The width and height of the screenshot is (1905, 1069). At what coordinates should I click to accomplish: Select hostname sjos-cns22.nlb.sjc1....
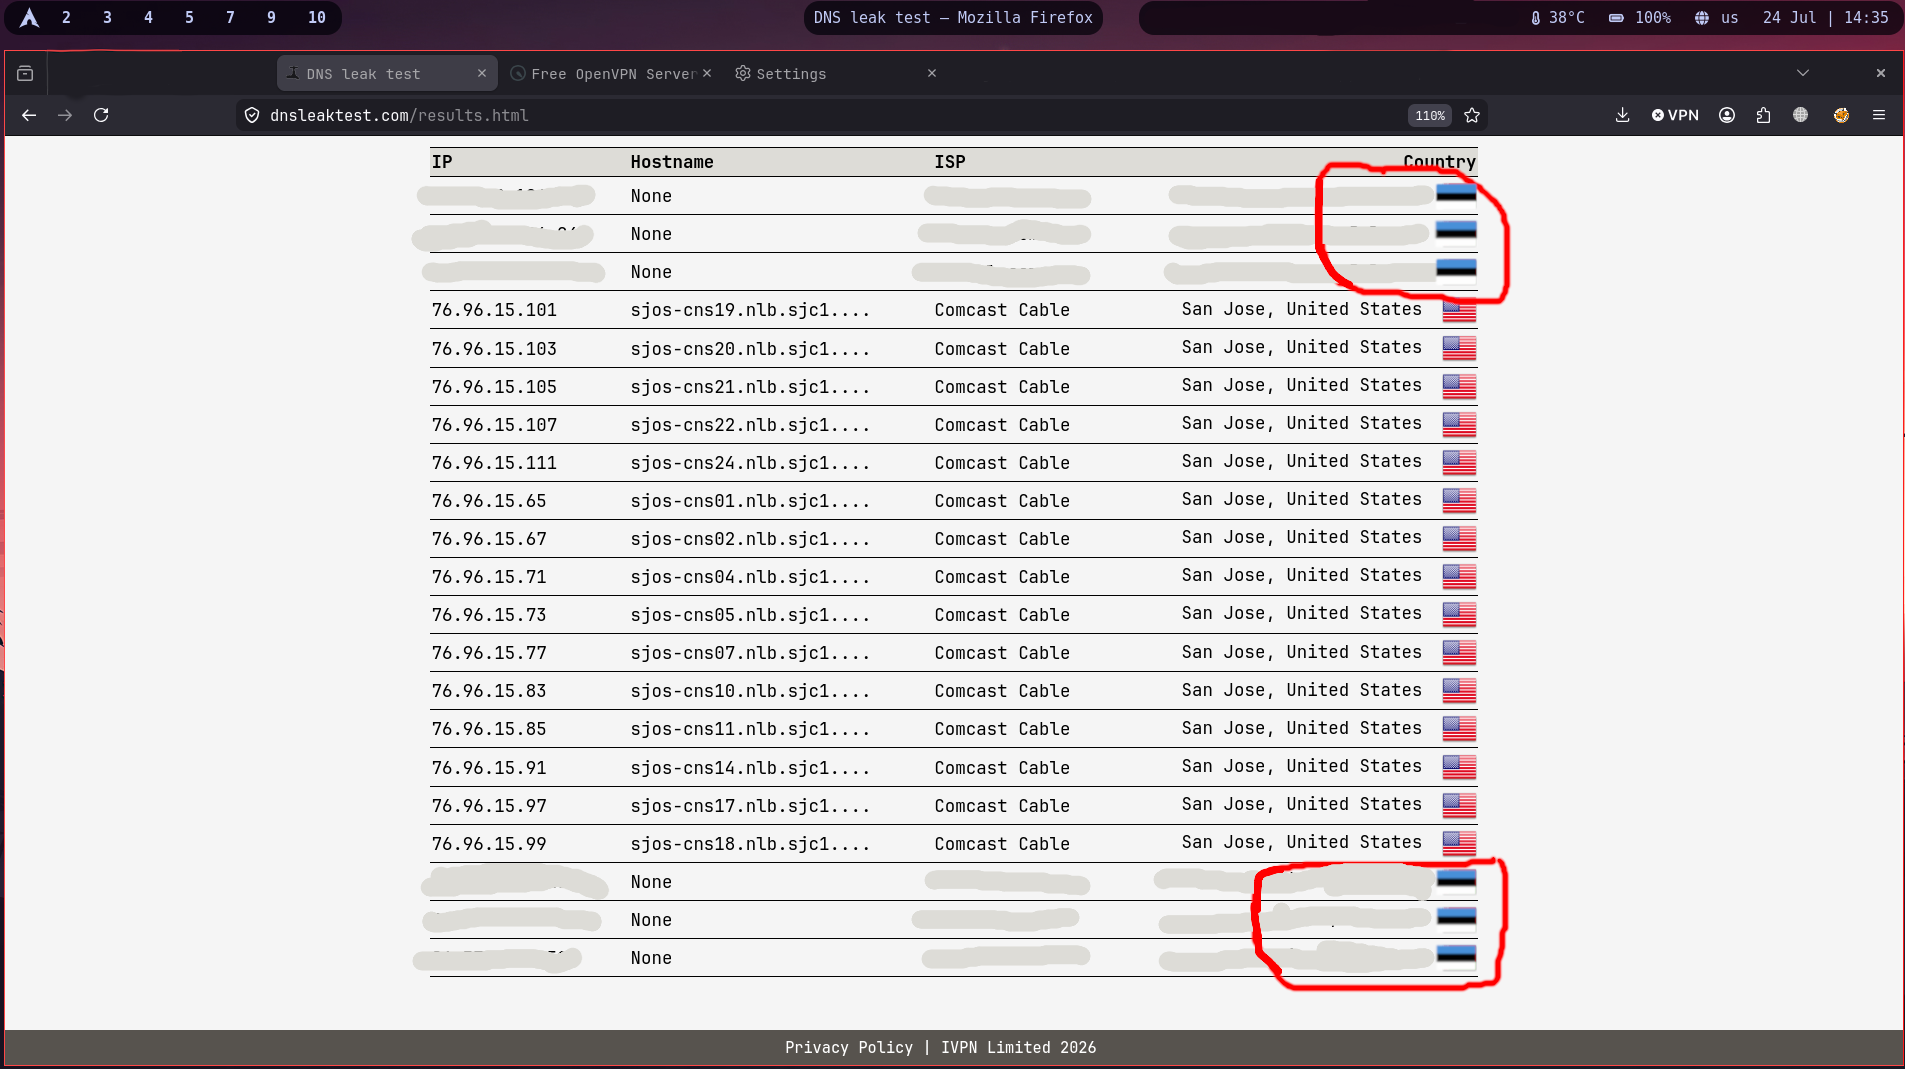[x=750, y=425]
